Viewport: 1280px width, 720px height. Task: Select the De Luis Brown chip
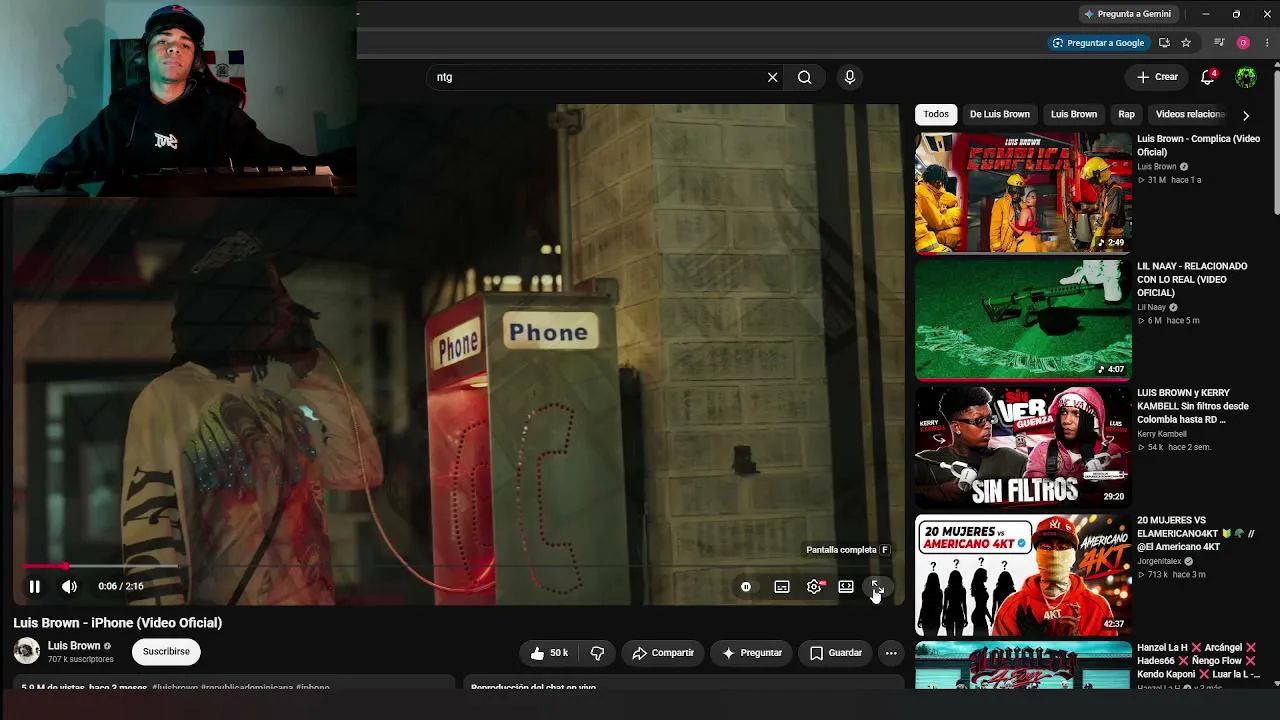click(1000, 114)
